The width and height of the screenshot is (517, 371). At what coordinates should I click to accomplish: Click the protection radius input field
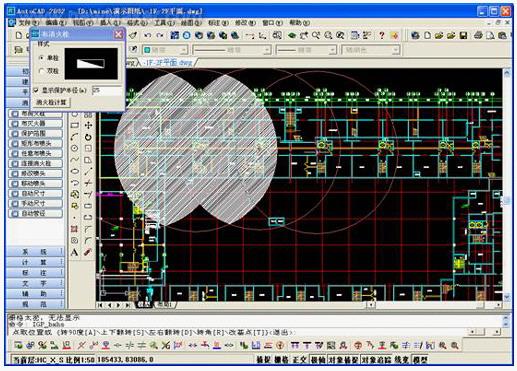point(107,90)
